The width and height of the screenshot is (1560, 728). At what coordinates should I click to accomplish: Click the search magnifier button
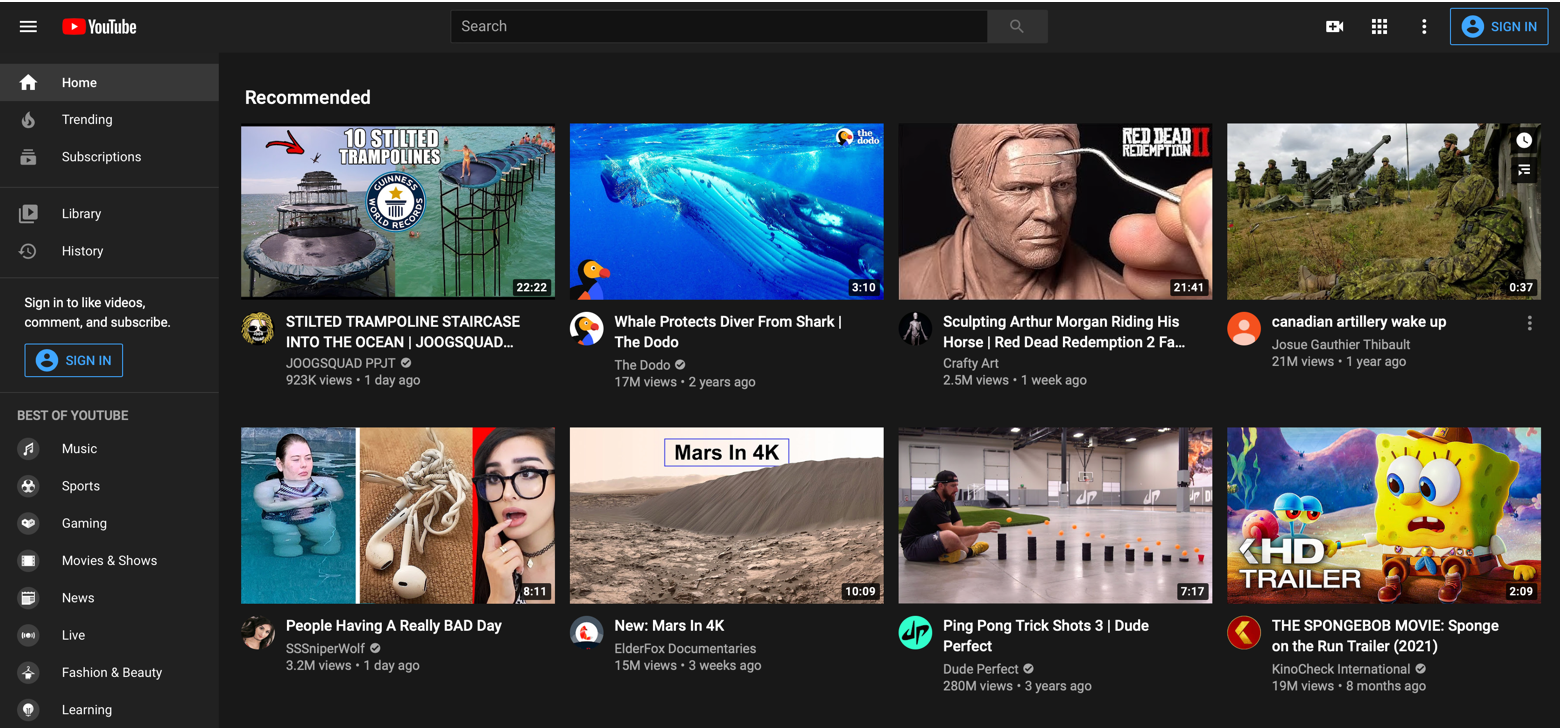[x=1017, y=27]
